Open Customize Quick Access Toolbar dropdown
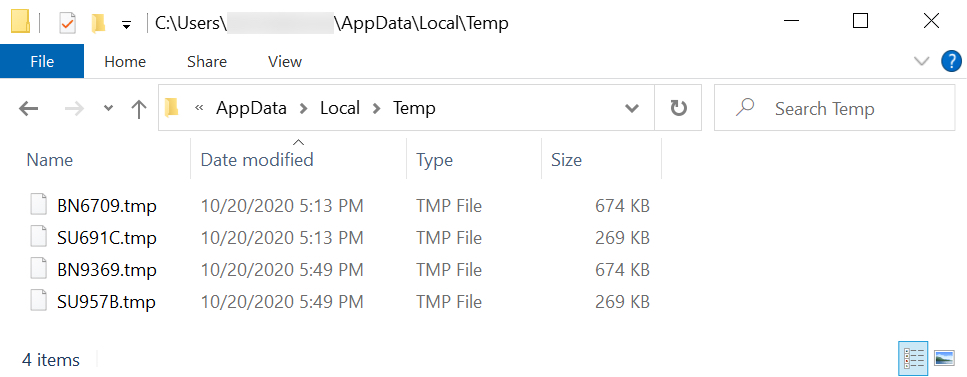Image resolution: width=967 pixels, height=377 pixels. 126,25
